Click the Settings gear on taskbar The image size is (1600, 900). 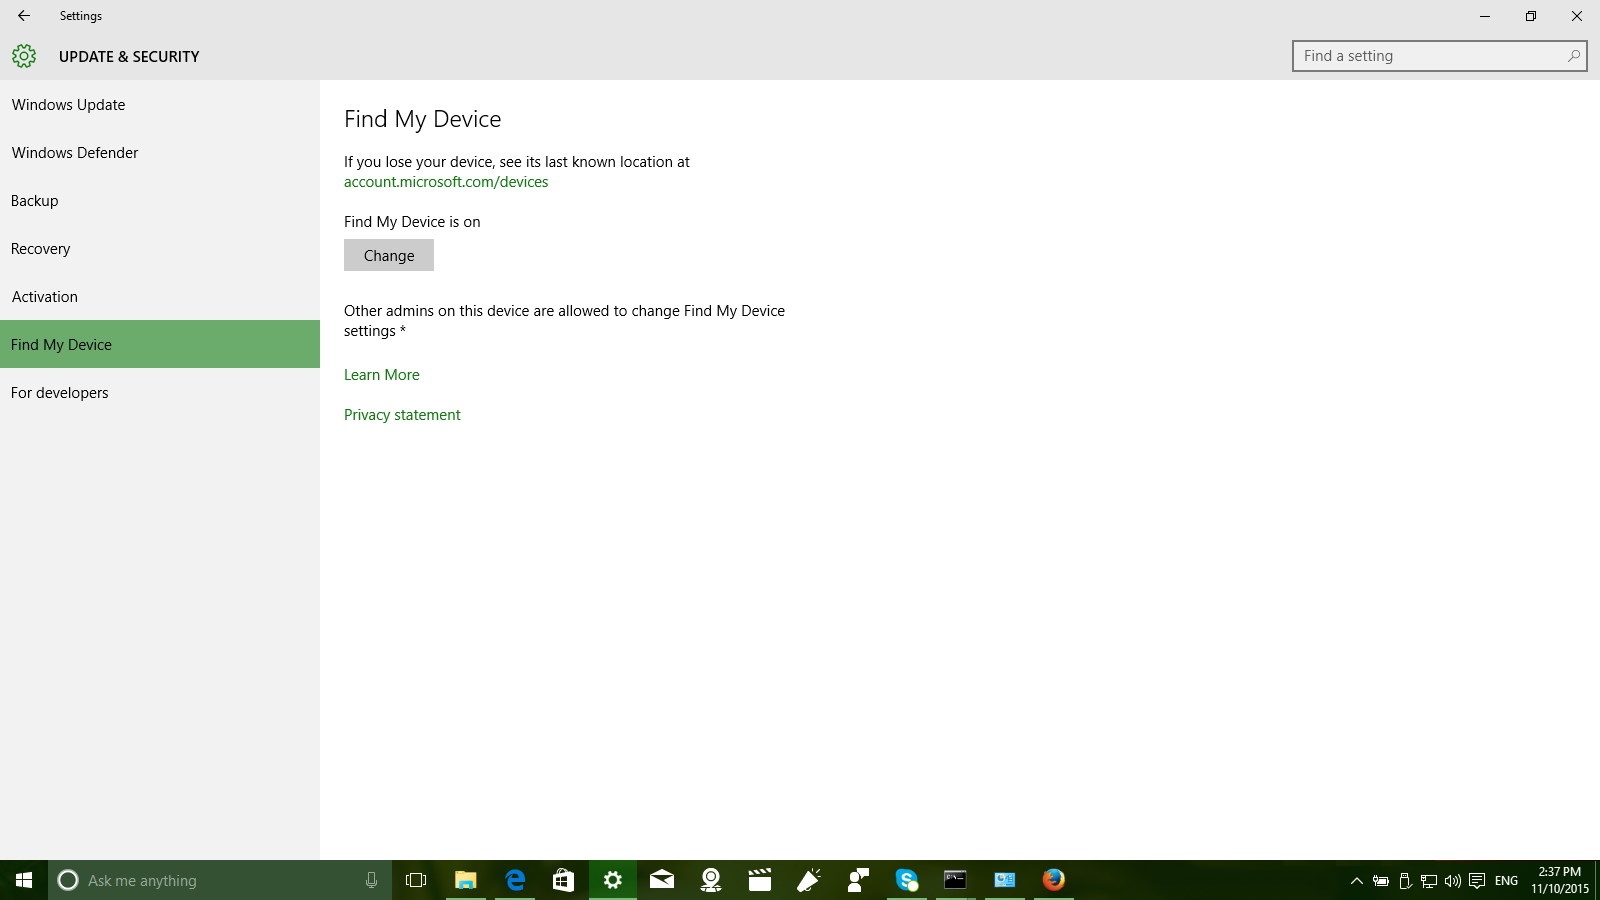pos(612,880)
